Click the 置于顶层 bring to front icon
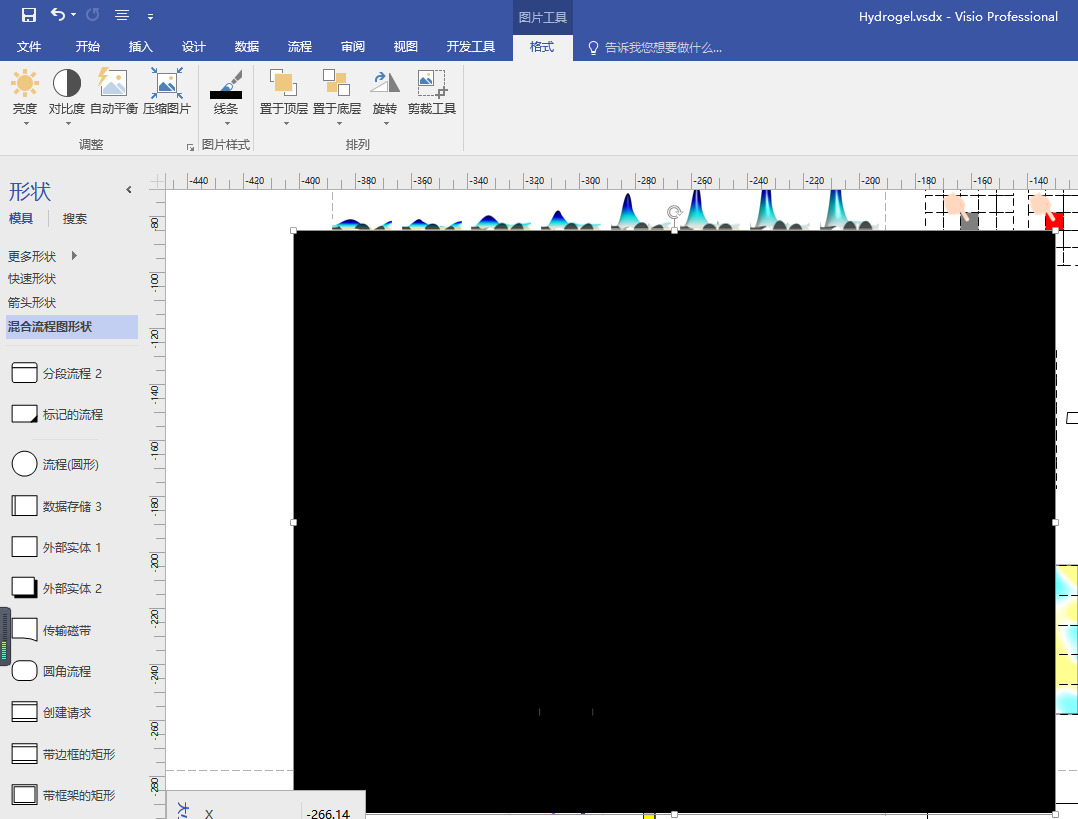1078x819 pixels. point(283,83)
